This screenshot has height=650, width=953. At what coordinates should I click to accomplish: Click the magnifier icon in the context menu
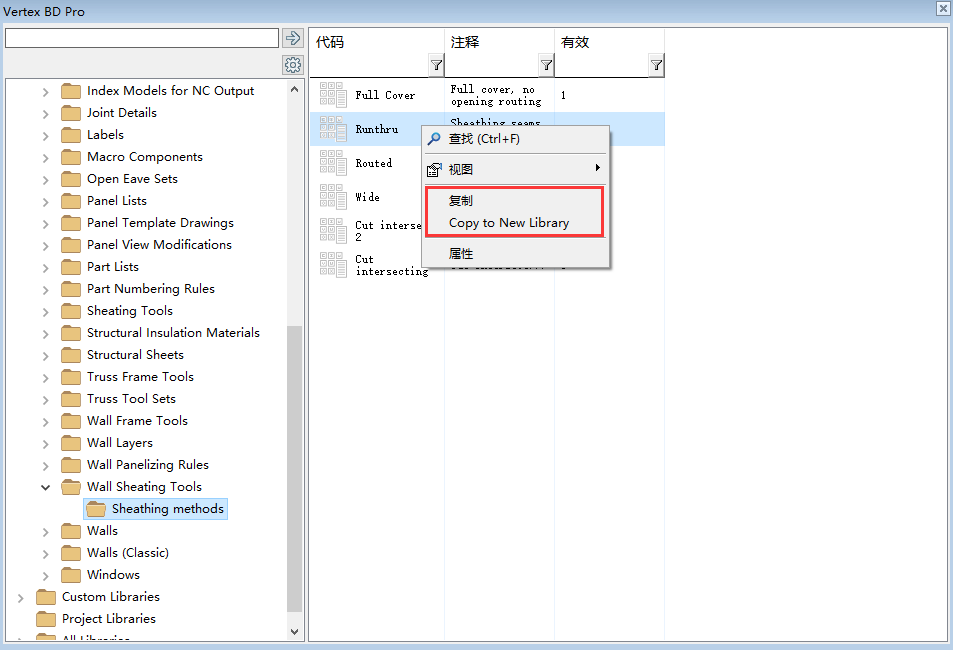(434, 139)
